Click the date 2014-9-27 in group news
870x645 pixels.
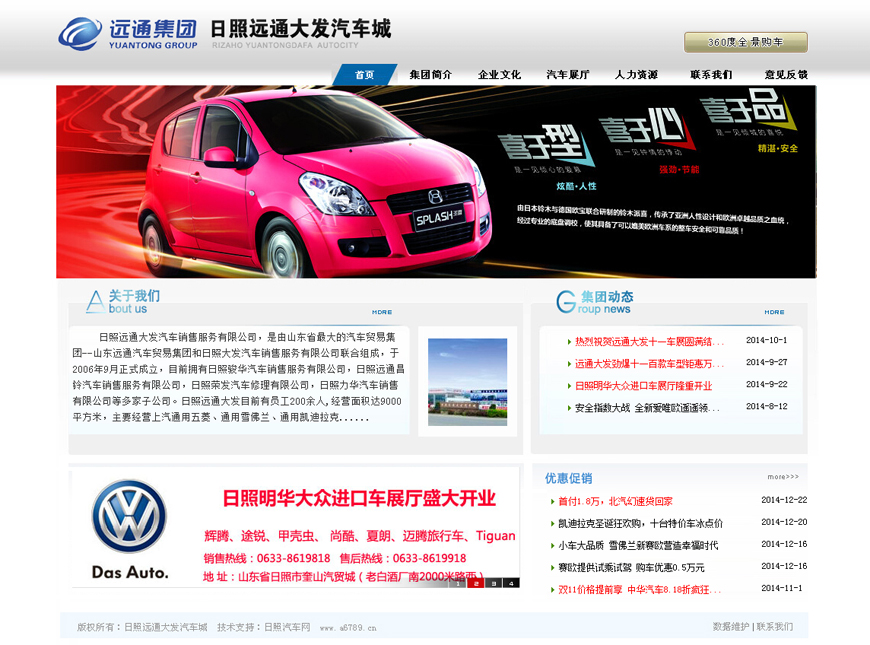tap(766, 362)
